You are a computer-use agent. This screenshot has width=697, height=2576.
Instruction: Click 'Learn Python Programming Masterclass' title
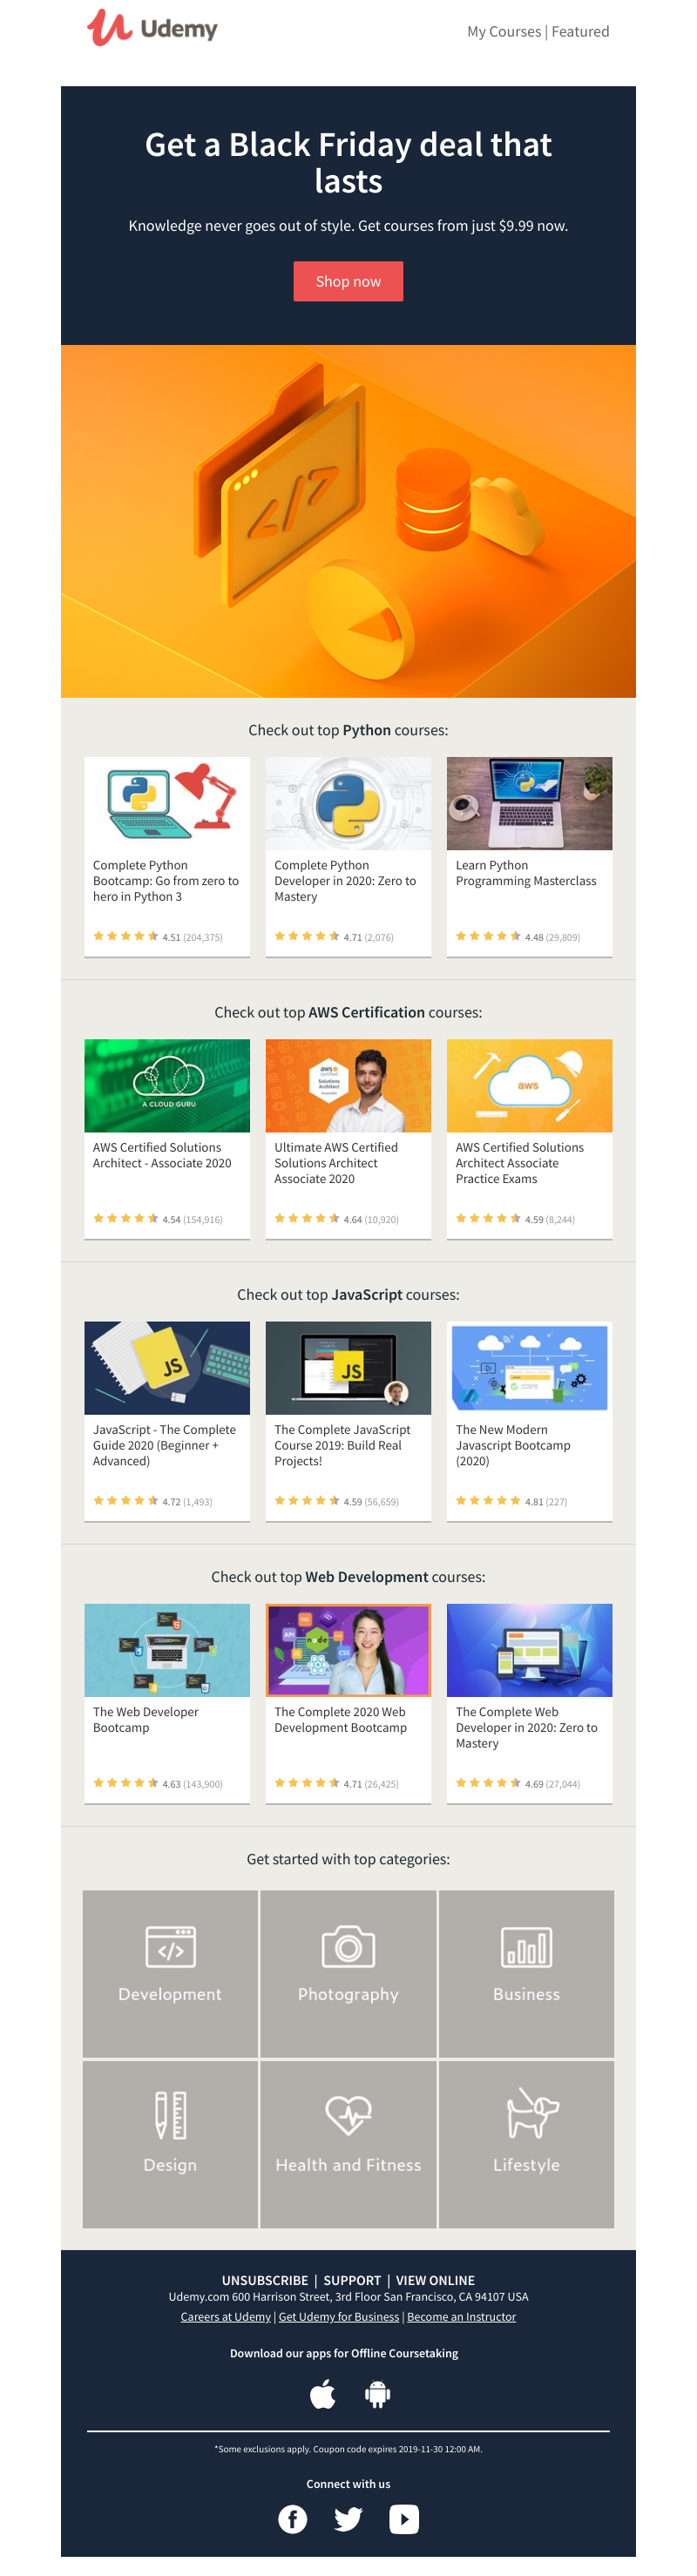pyautogui.click(x=526, y=873)
